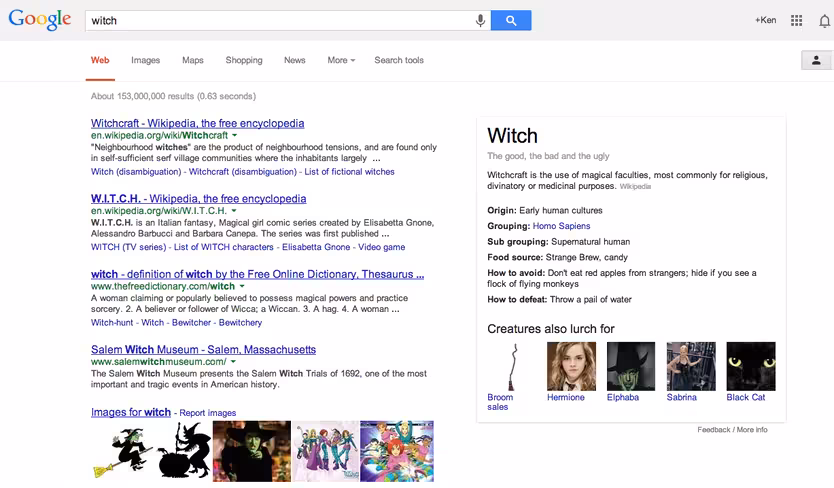This screenshot has height=488, width=834.
Task: Open Wicked Witch of the West photo thumbnail
Action: click(x=252, y=451)
